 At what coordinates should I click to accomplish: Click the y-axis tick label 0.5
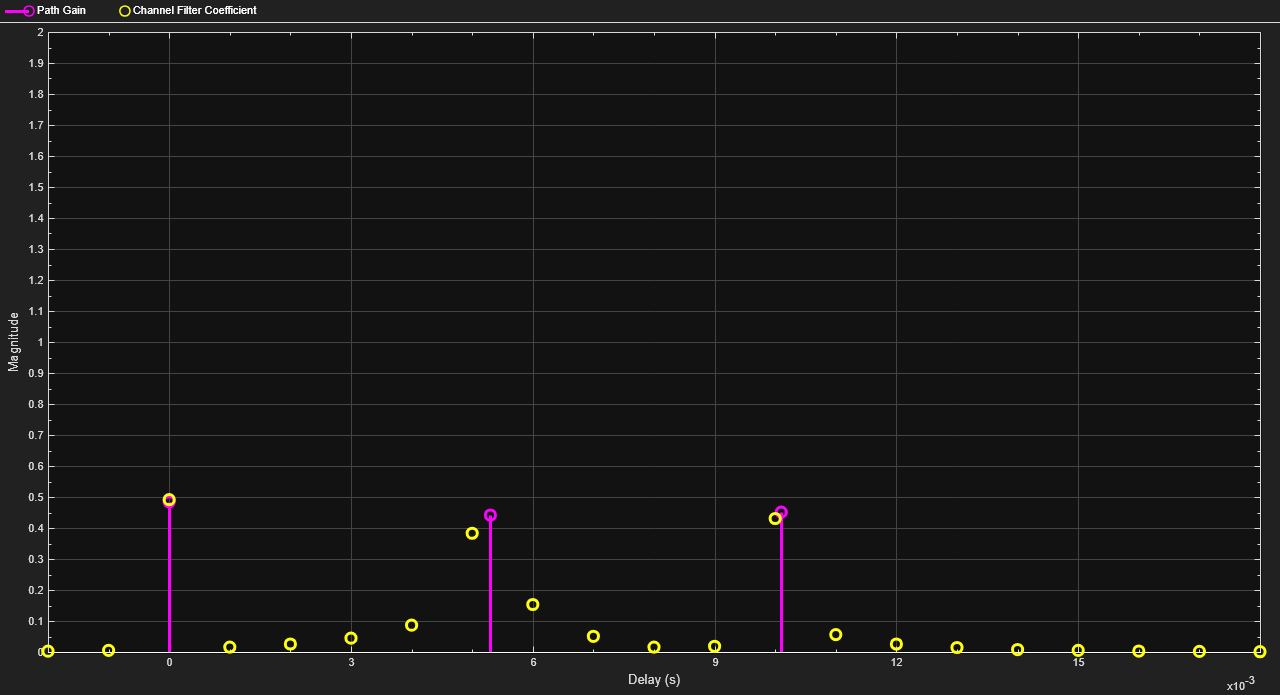(x=37, y=497)
